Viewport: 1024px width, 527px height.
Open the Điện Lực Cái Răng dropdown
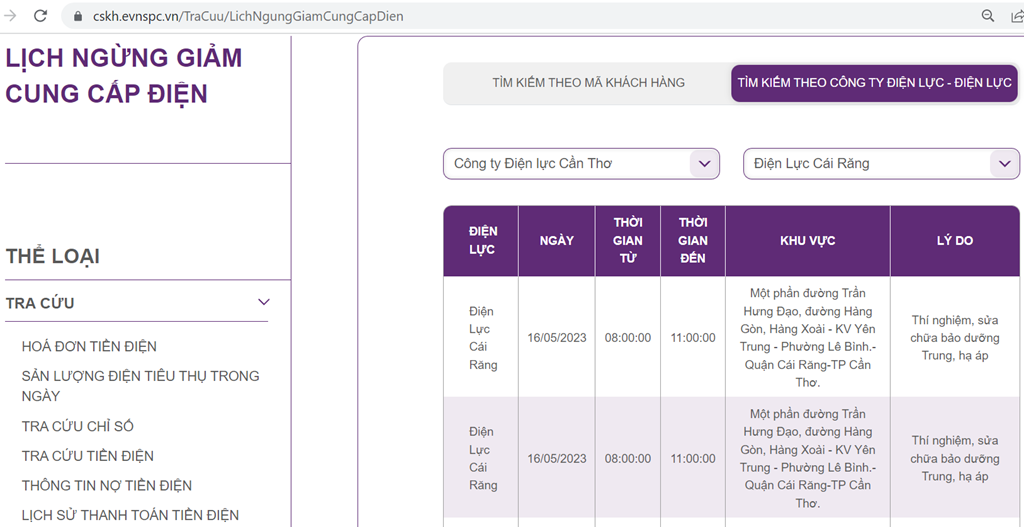[x=881, y=163]
